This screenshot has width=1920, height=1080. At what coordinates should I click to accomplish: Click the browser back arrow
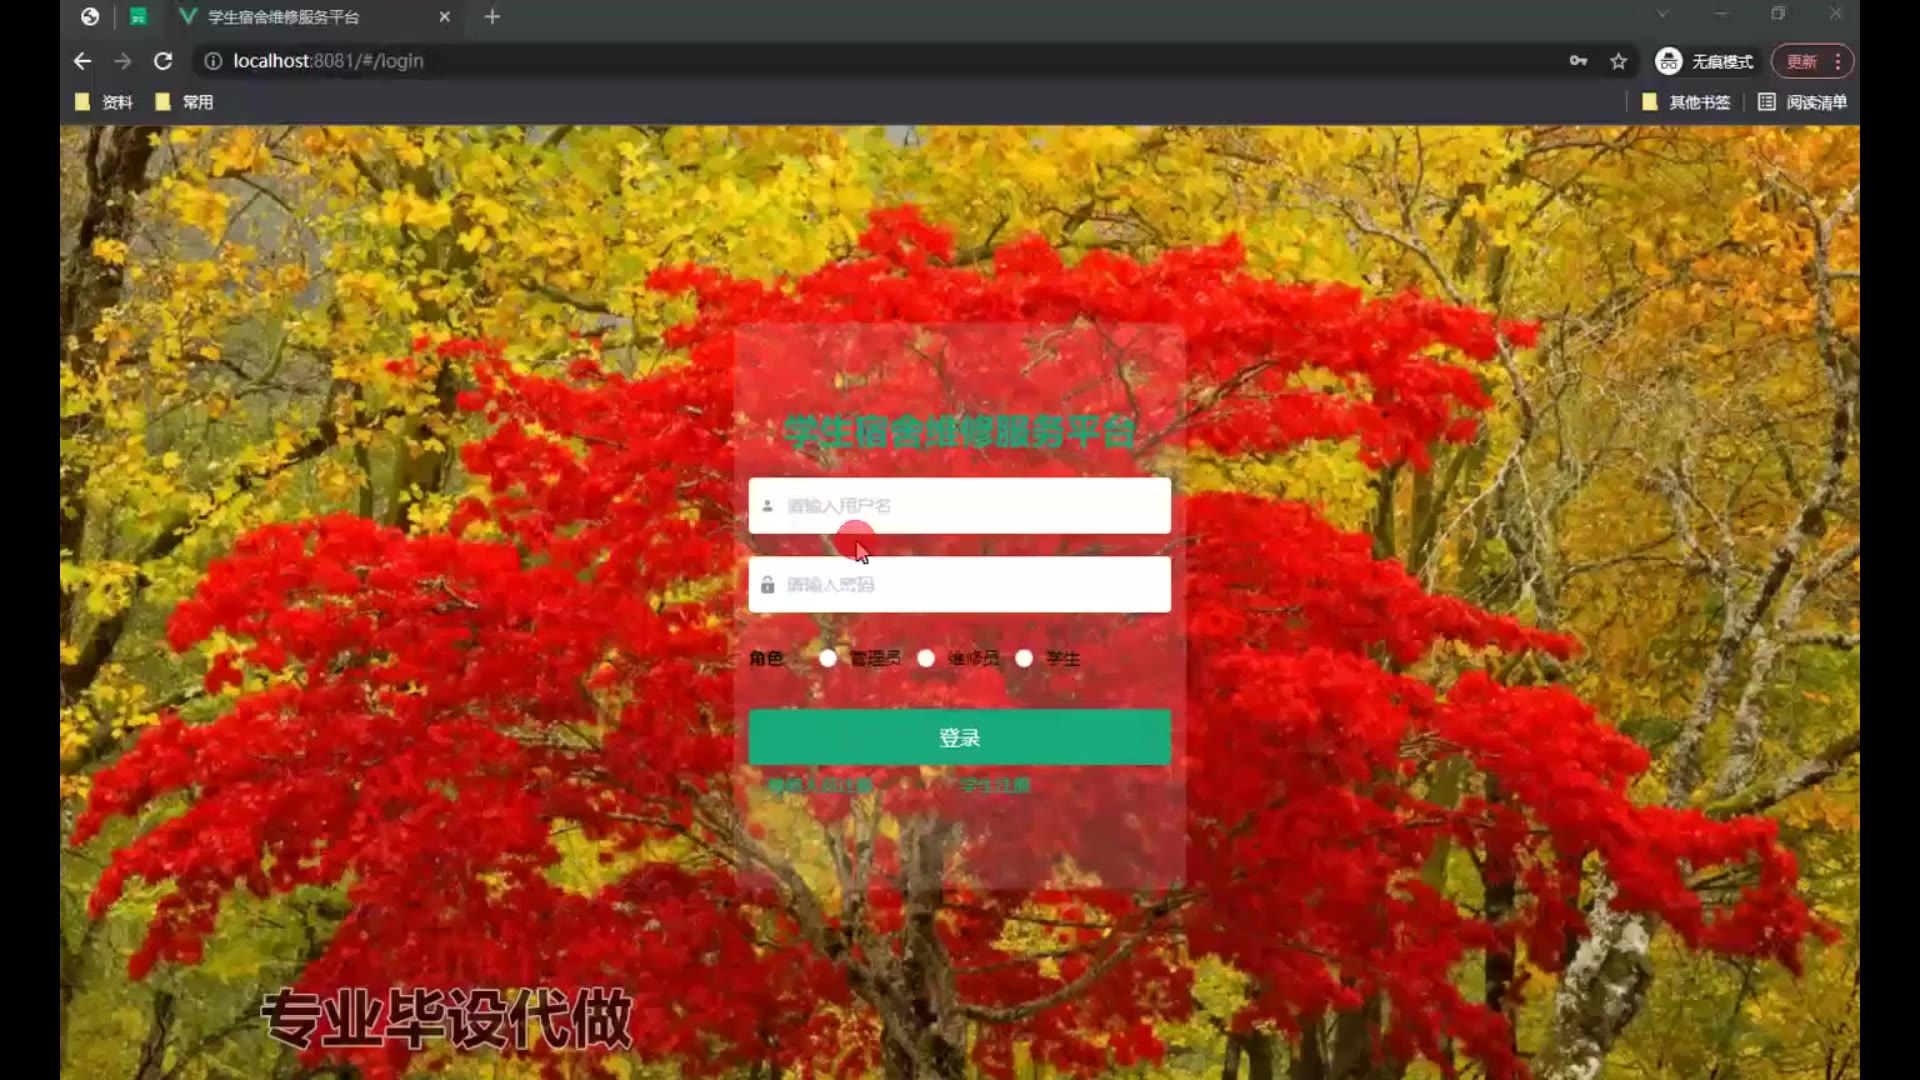(82, 61)
